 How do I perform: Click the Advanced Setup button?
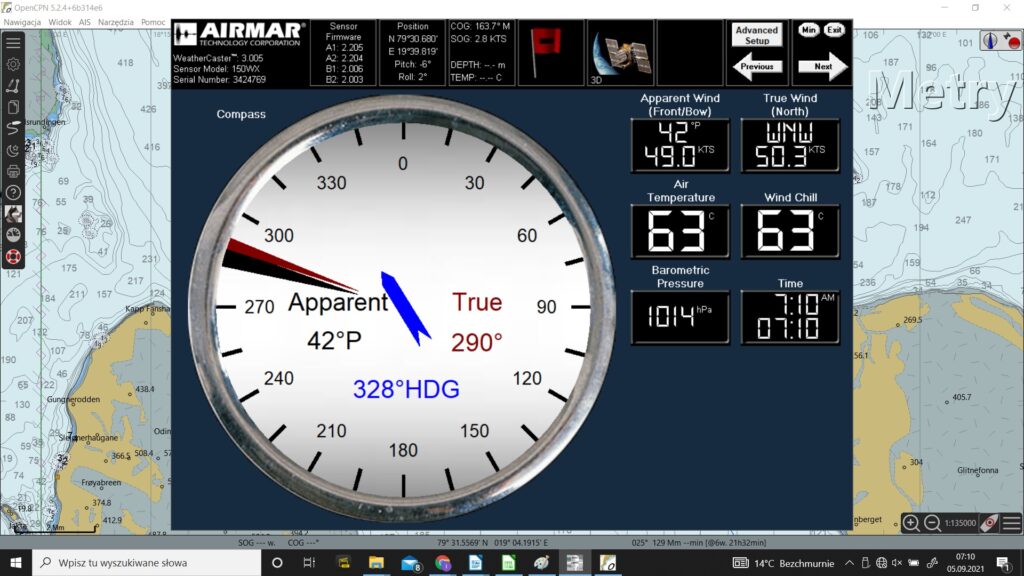[x=756, y=35]
